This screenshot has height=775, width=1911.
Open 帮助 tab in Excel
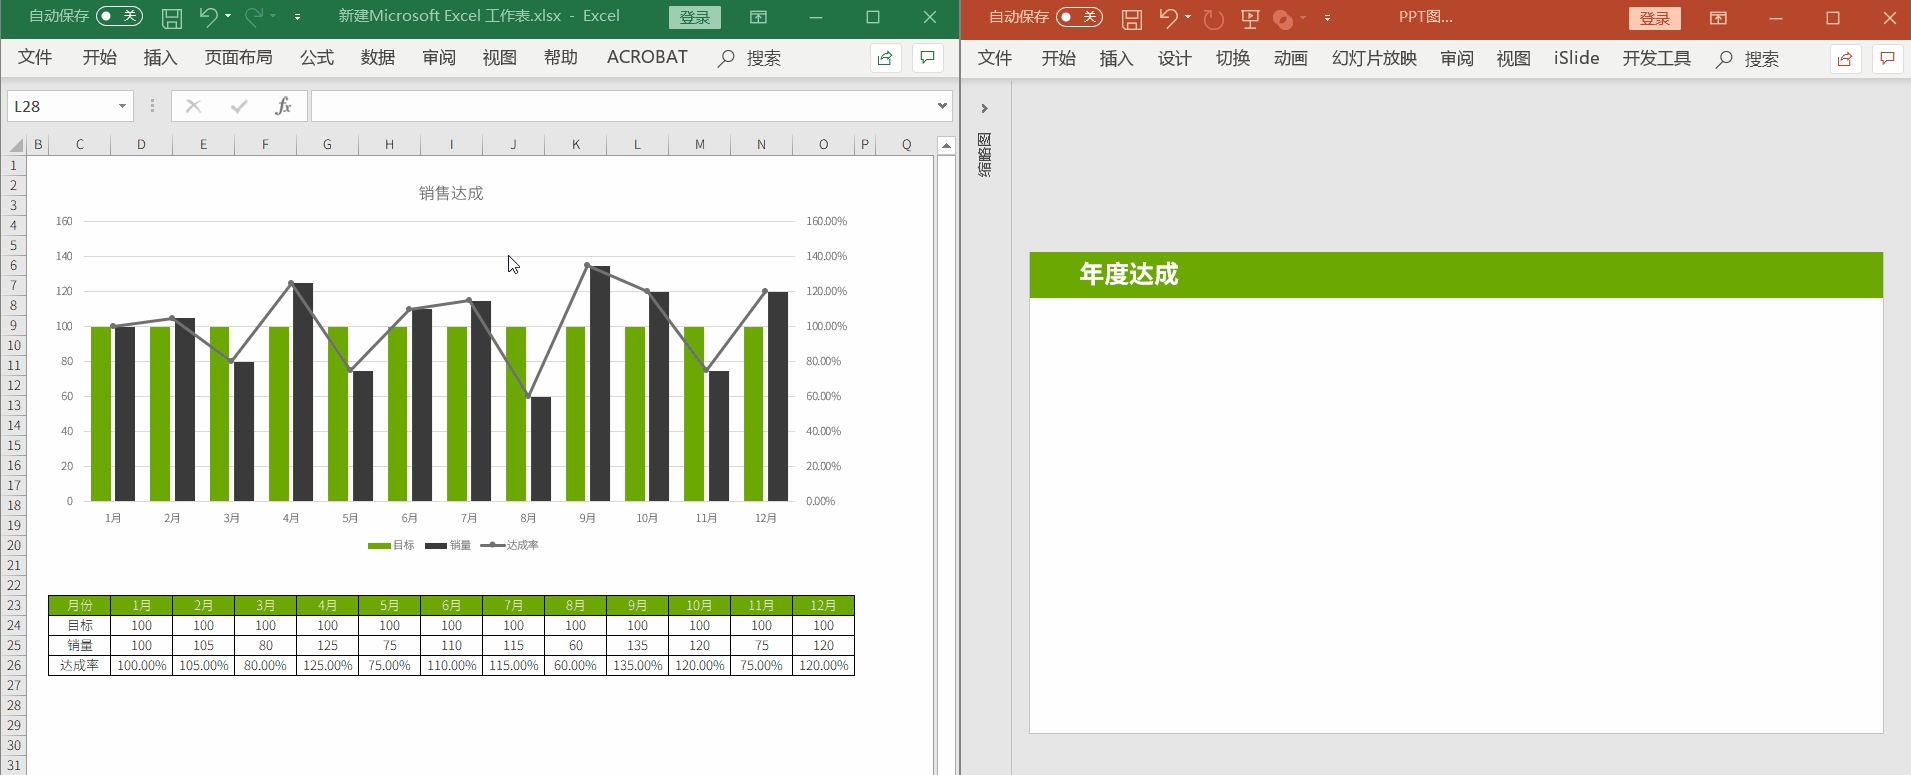click(561, 57)
